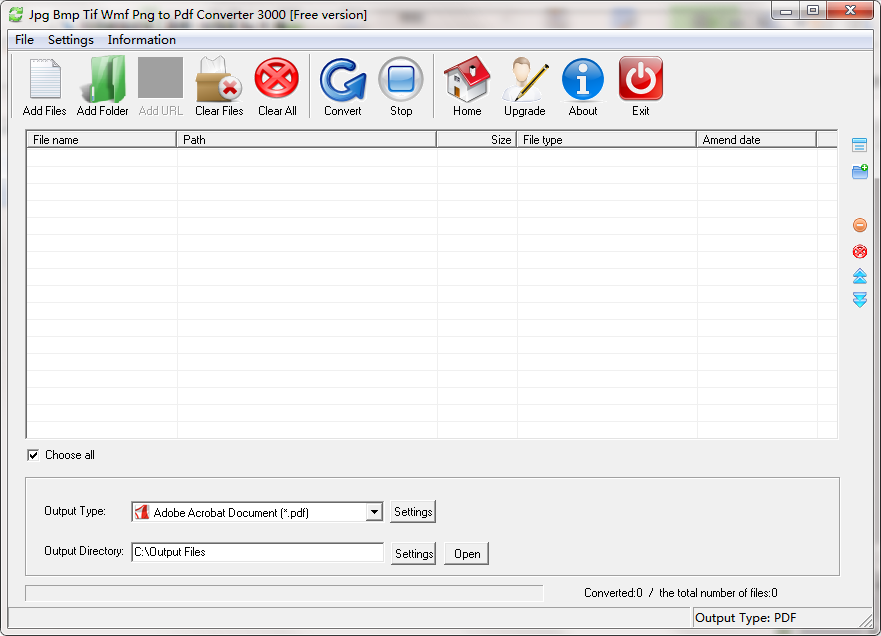Click the blue double-down arrow move icon
The height and width of the screenshot is (636, 881).
859,300
